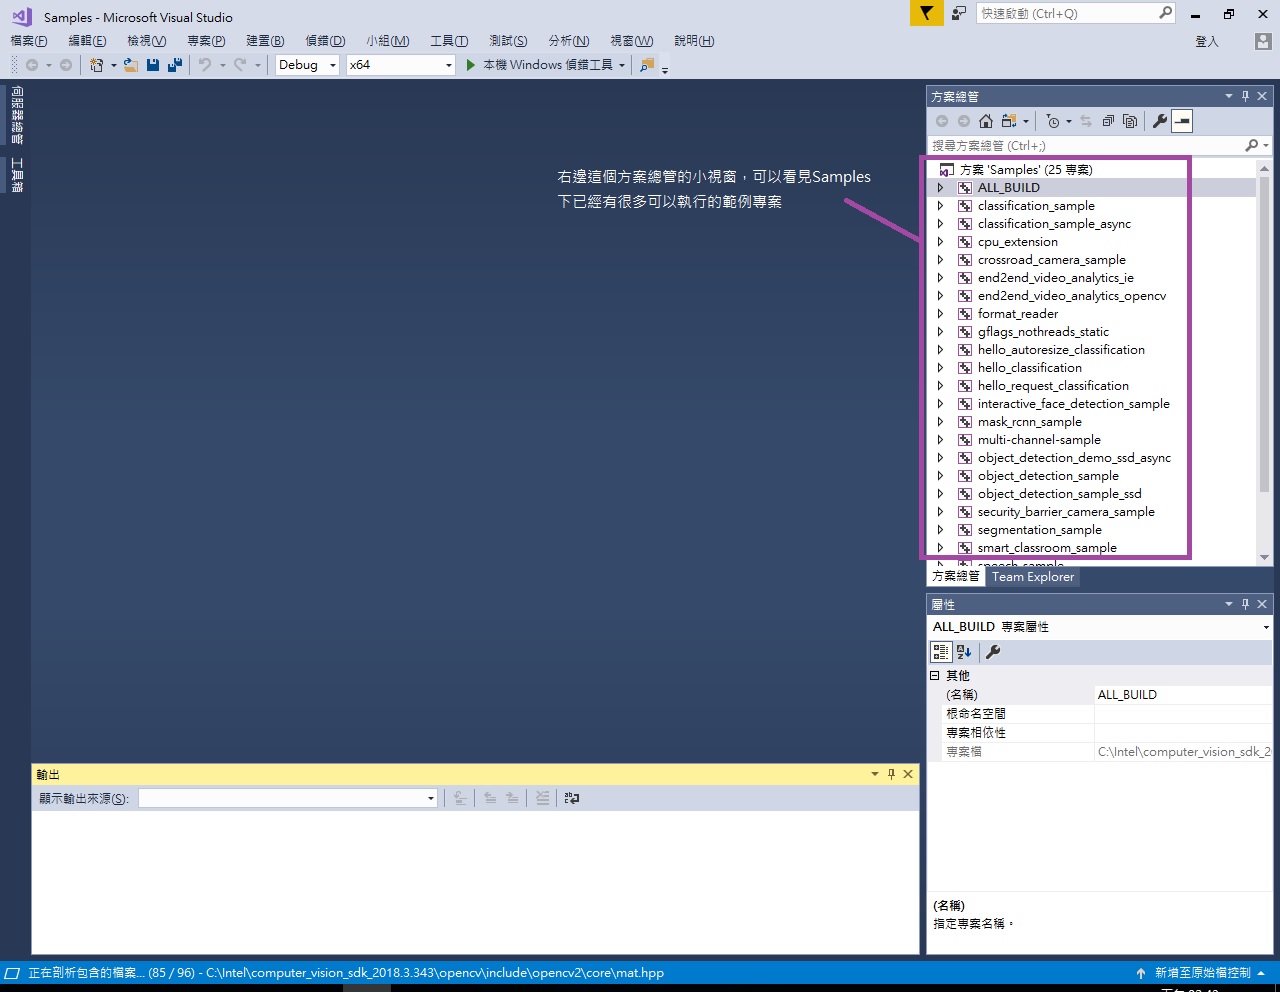The height and width of the screenshot is (992, 1280).
Task: Switch to the 方案總管 tab at the panel bottom
Action: point(956,577)
